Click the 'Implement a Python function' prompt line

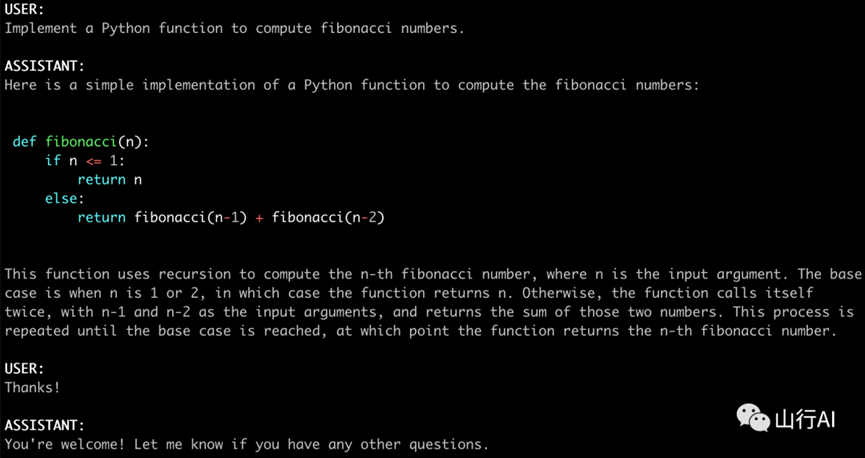pyautogui.click(x=234, y=28)
